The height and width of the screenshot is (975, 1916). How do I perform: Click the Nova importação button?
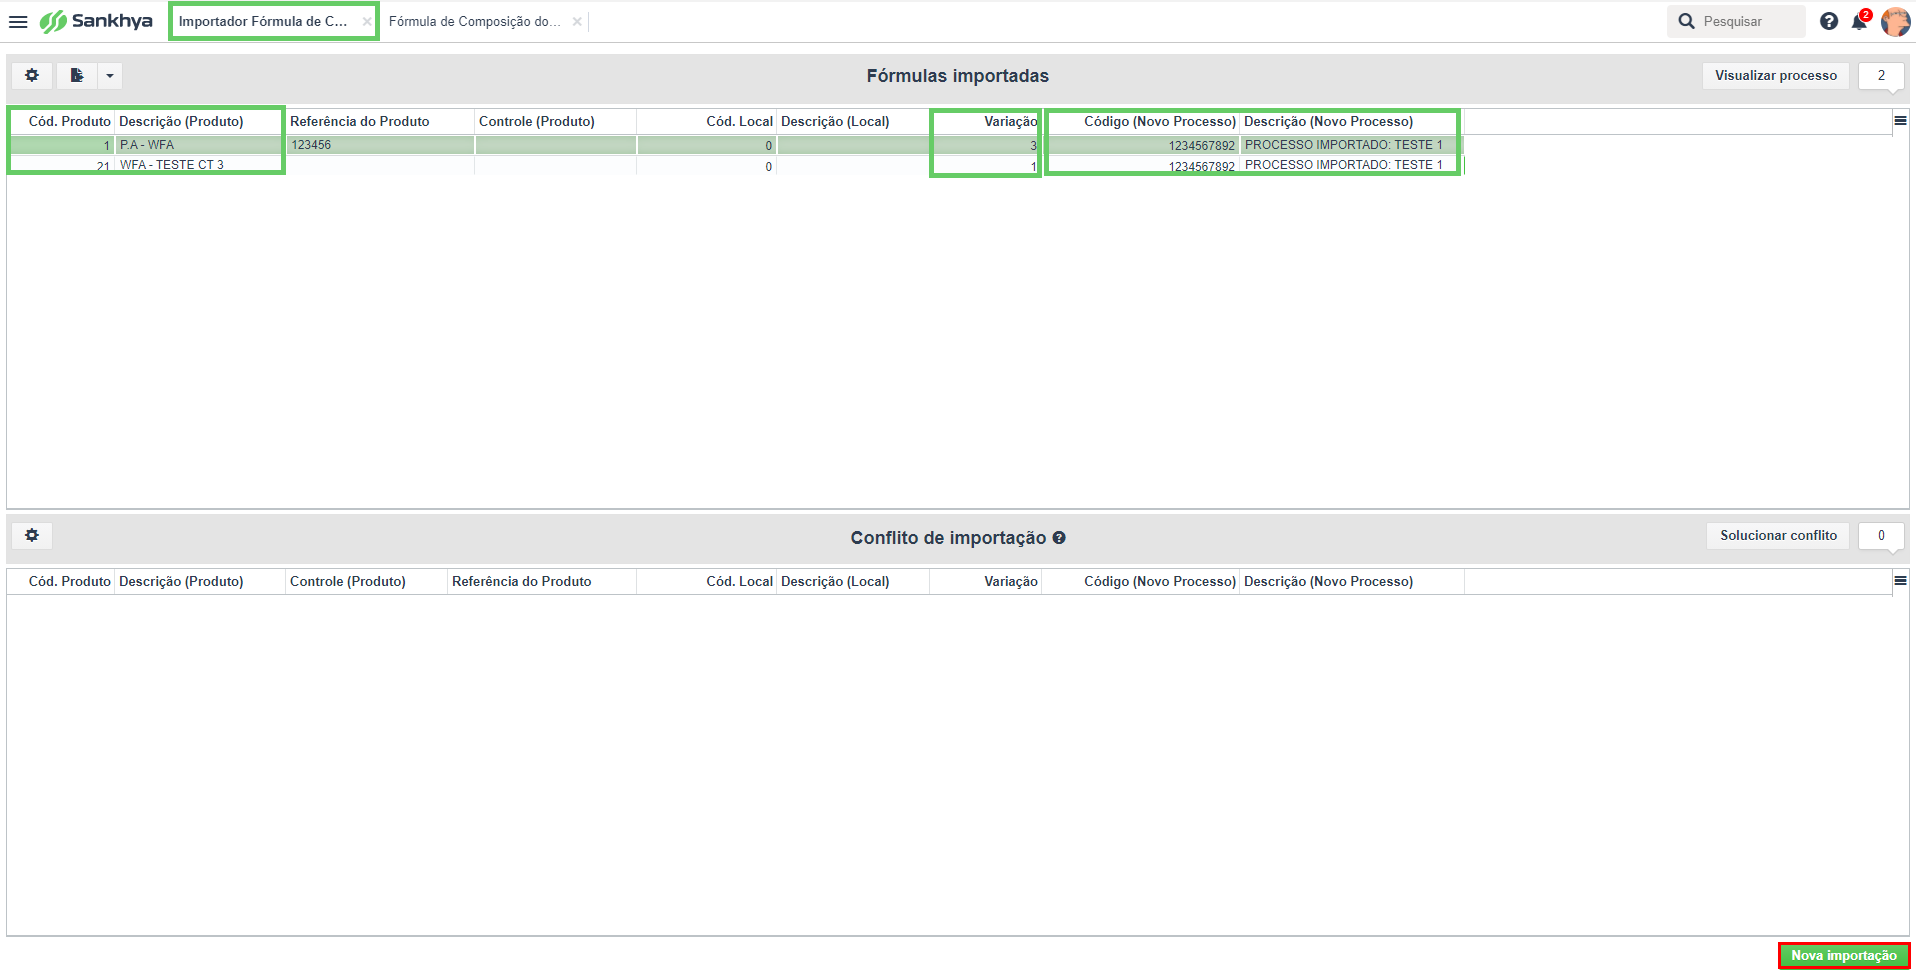[1844, 956]
